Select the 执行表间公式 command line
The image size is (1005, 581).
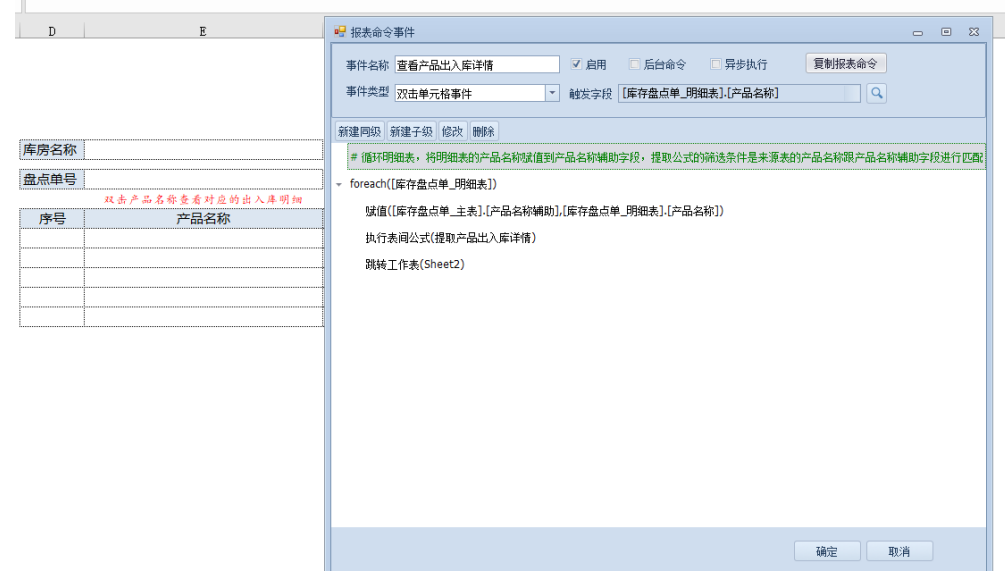(450, 238)
